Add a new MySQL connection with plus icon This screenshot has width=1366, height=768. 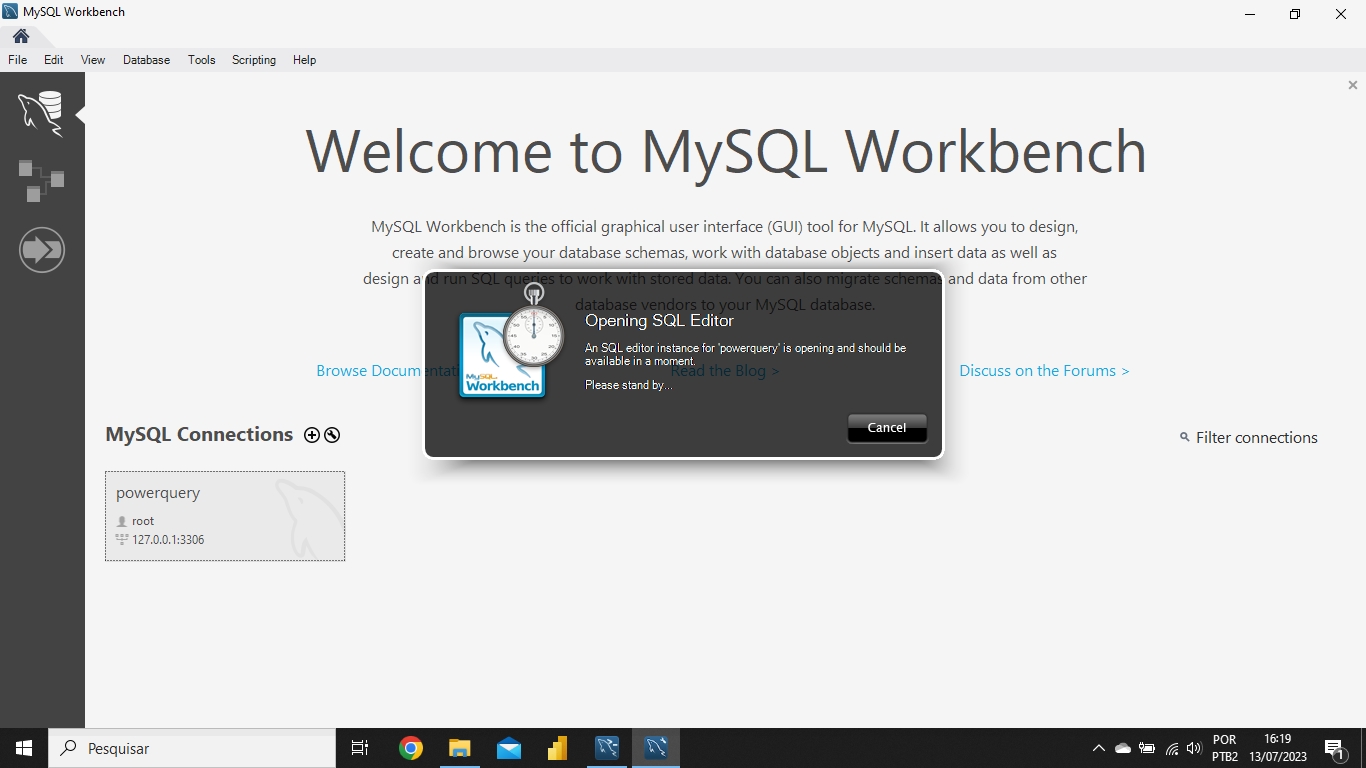tap(312, 435)
